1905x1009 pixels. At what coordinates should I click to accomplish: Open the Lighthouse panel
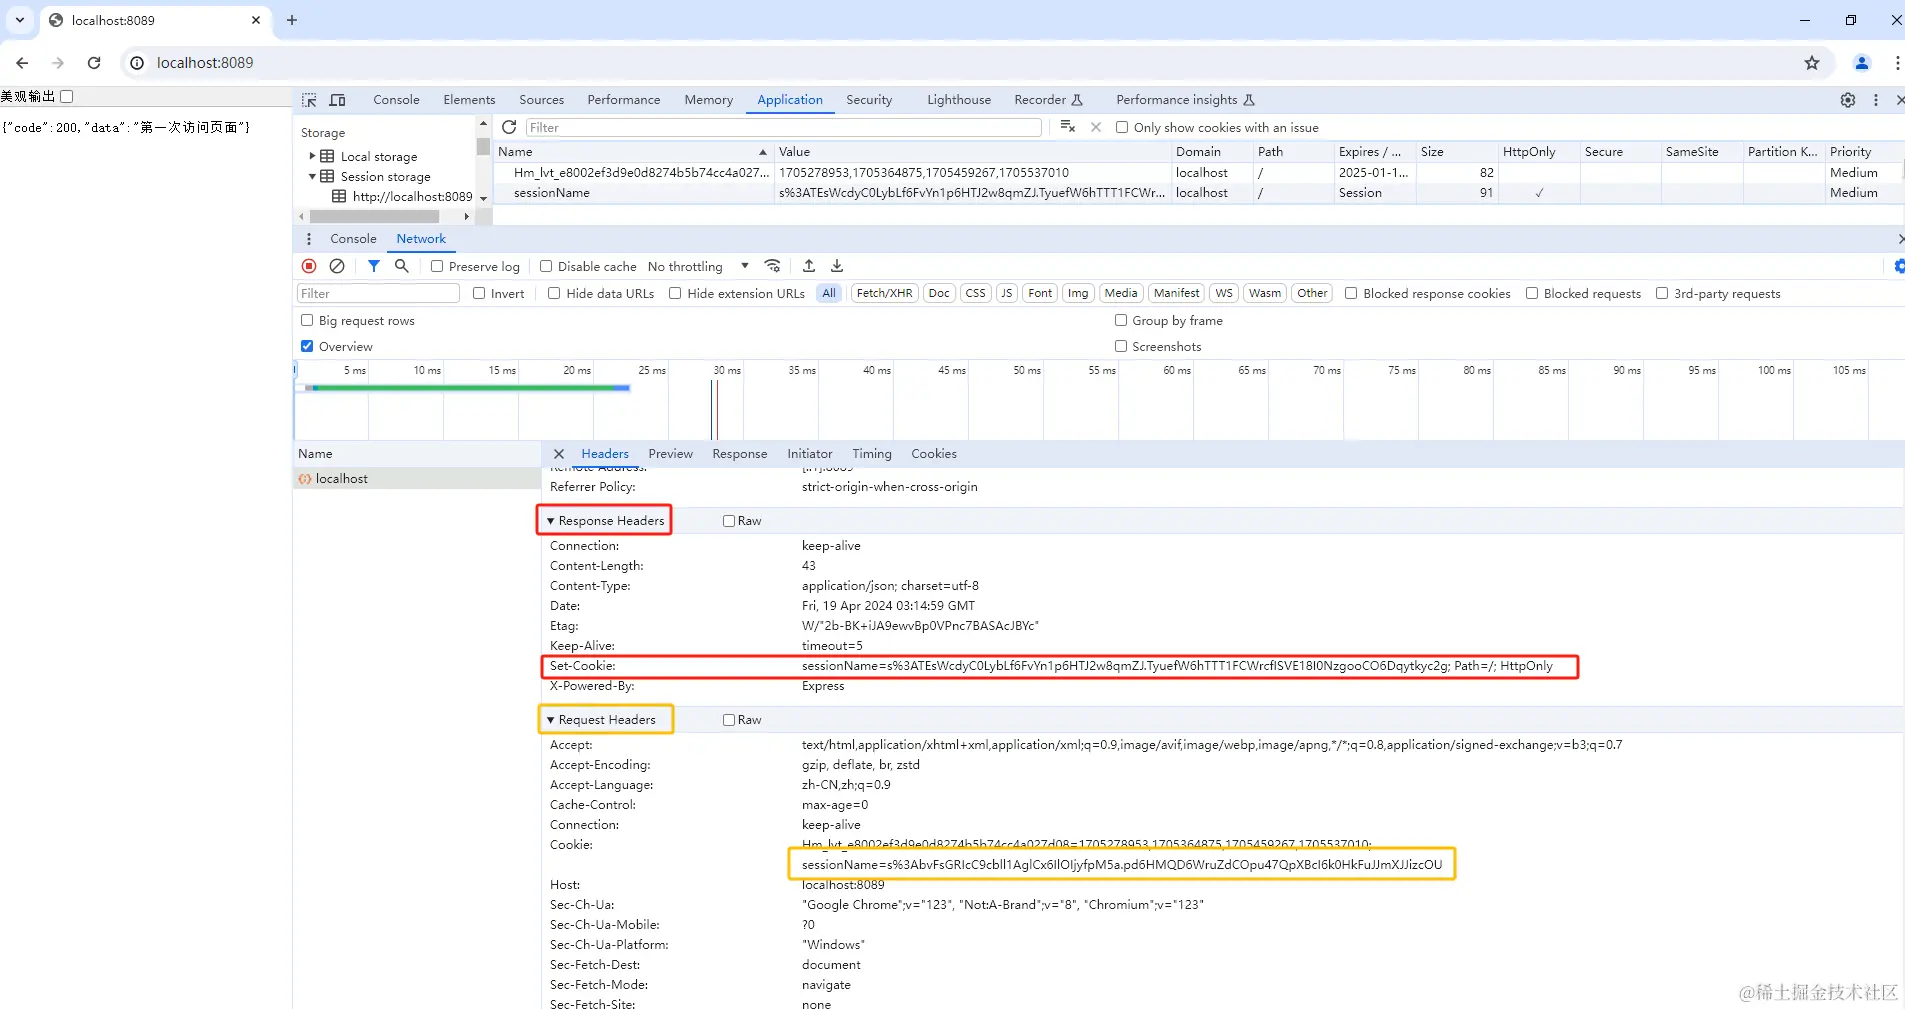pos(959,100)
